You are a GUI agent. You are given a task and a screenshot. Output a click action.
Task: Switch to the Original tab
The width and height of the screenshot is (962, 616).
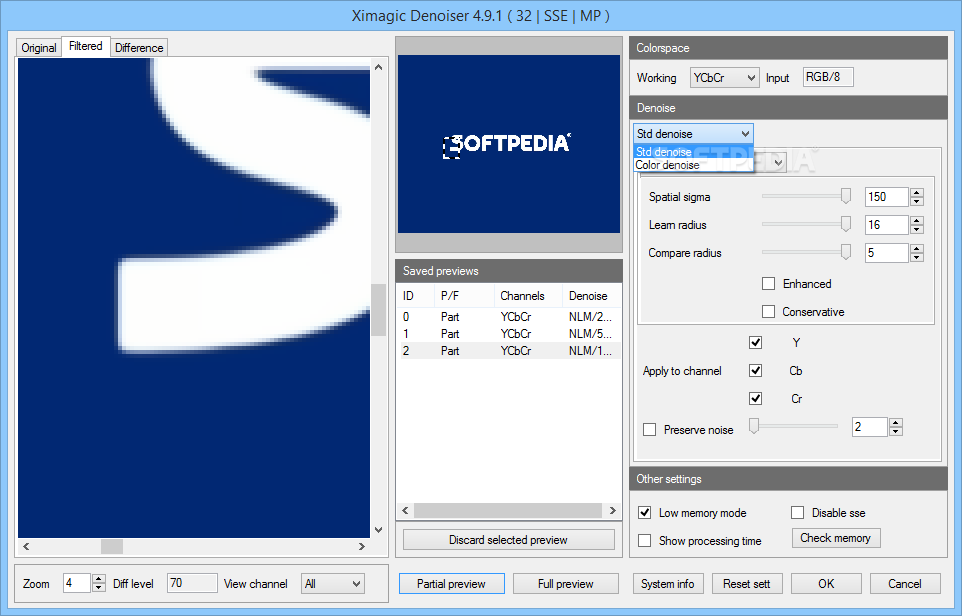click(x=39, y=47)
